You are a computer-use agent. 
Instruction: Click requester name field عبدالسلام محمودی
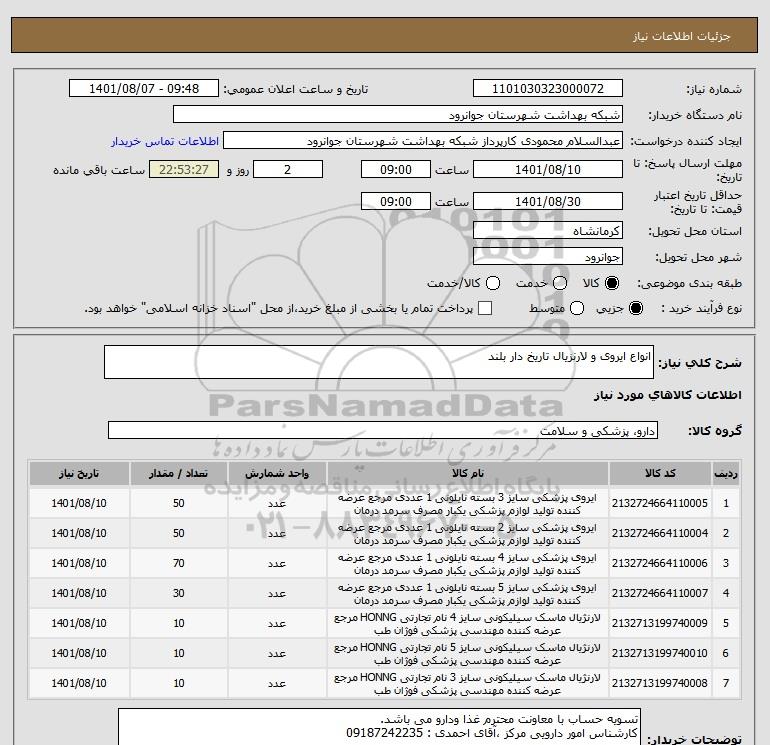point(423,140)
